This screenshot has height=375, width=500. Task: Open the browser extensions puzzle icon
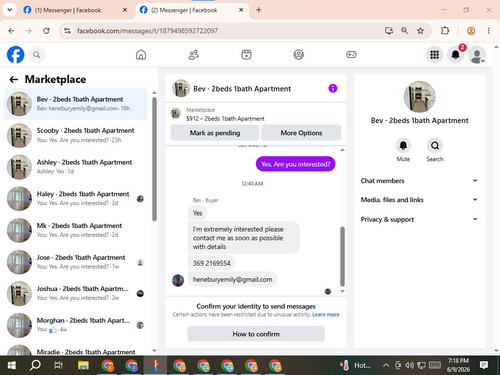(445, 31)
